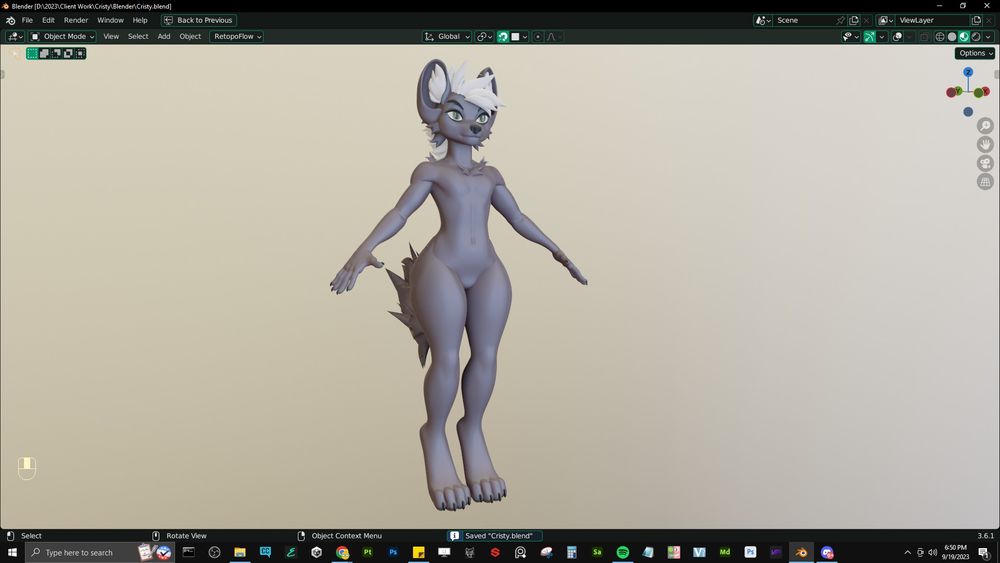Click the Z axis on navigation gizmo
This screenshot has height=563, width=1000.
pos(968,72)
